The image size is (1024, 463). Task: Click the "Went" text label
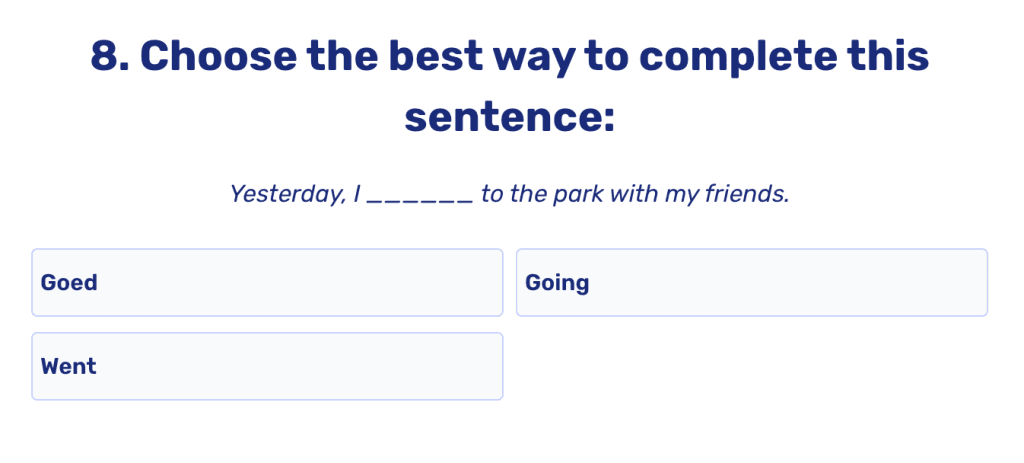click(69, 367)
